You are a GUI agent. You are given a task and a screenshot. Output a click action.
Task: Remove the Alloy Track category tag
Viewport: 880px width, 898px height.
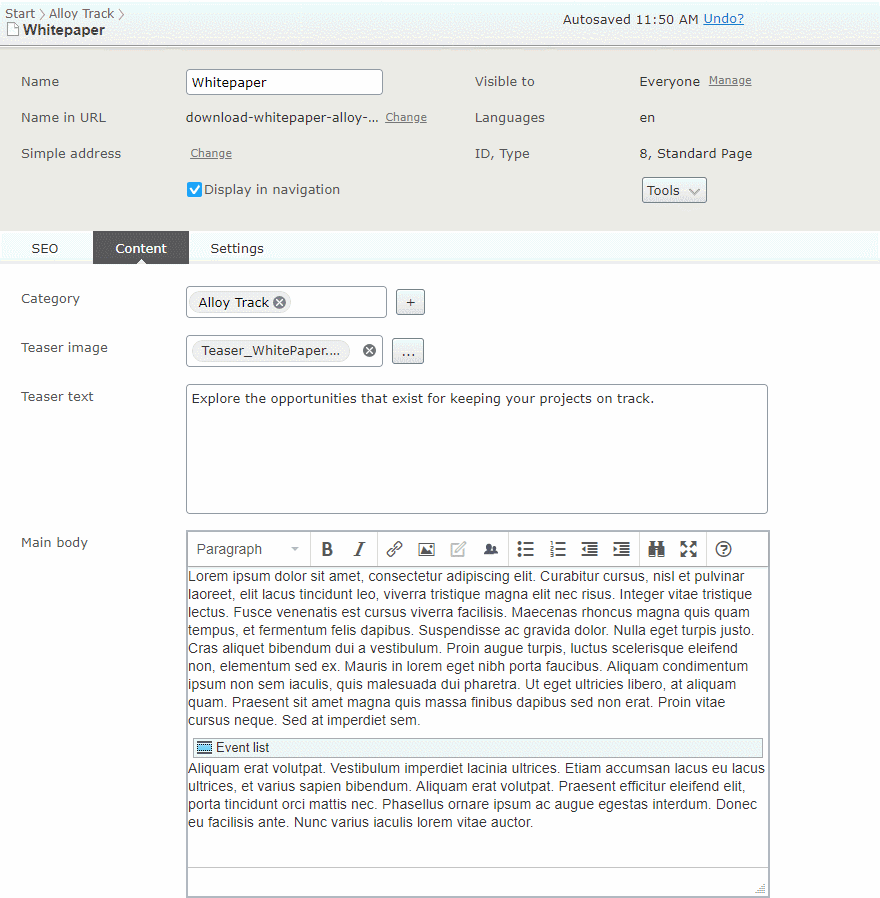pos(280,302)
